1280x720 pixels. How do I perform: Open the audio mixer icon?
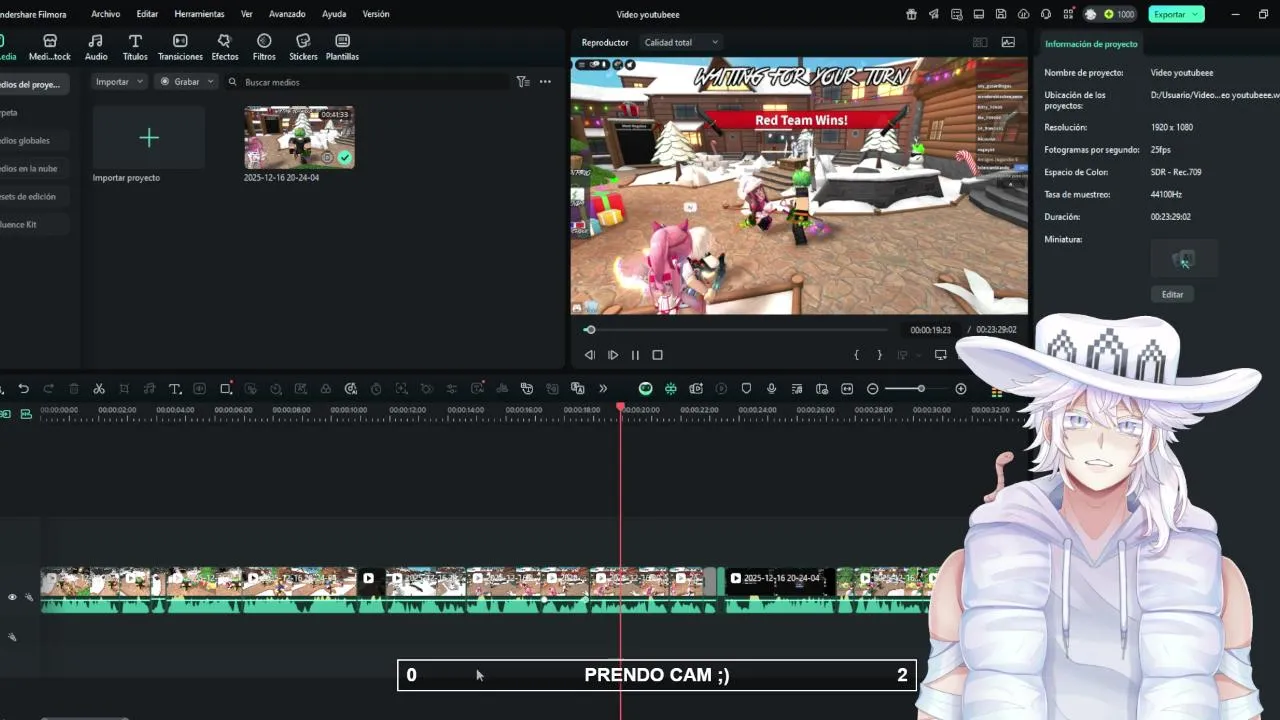pyautogui.click(x=797, y=389)
